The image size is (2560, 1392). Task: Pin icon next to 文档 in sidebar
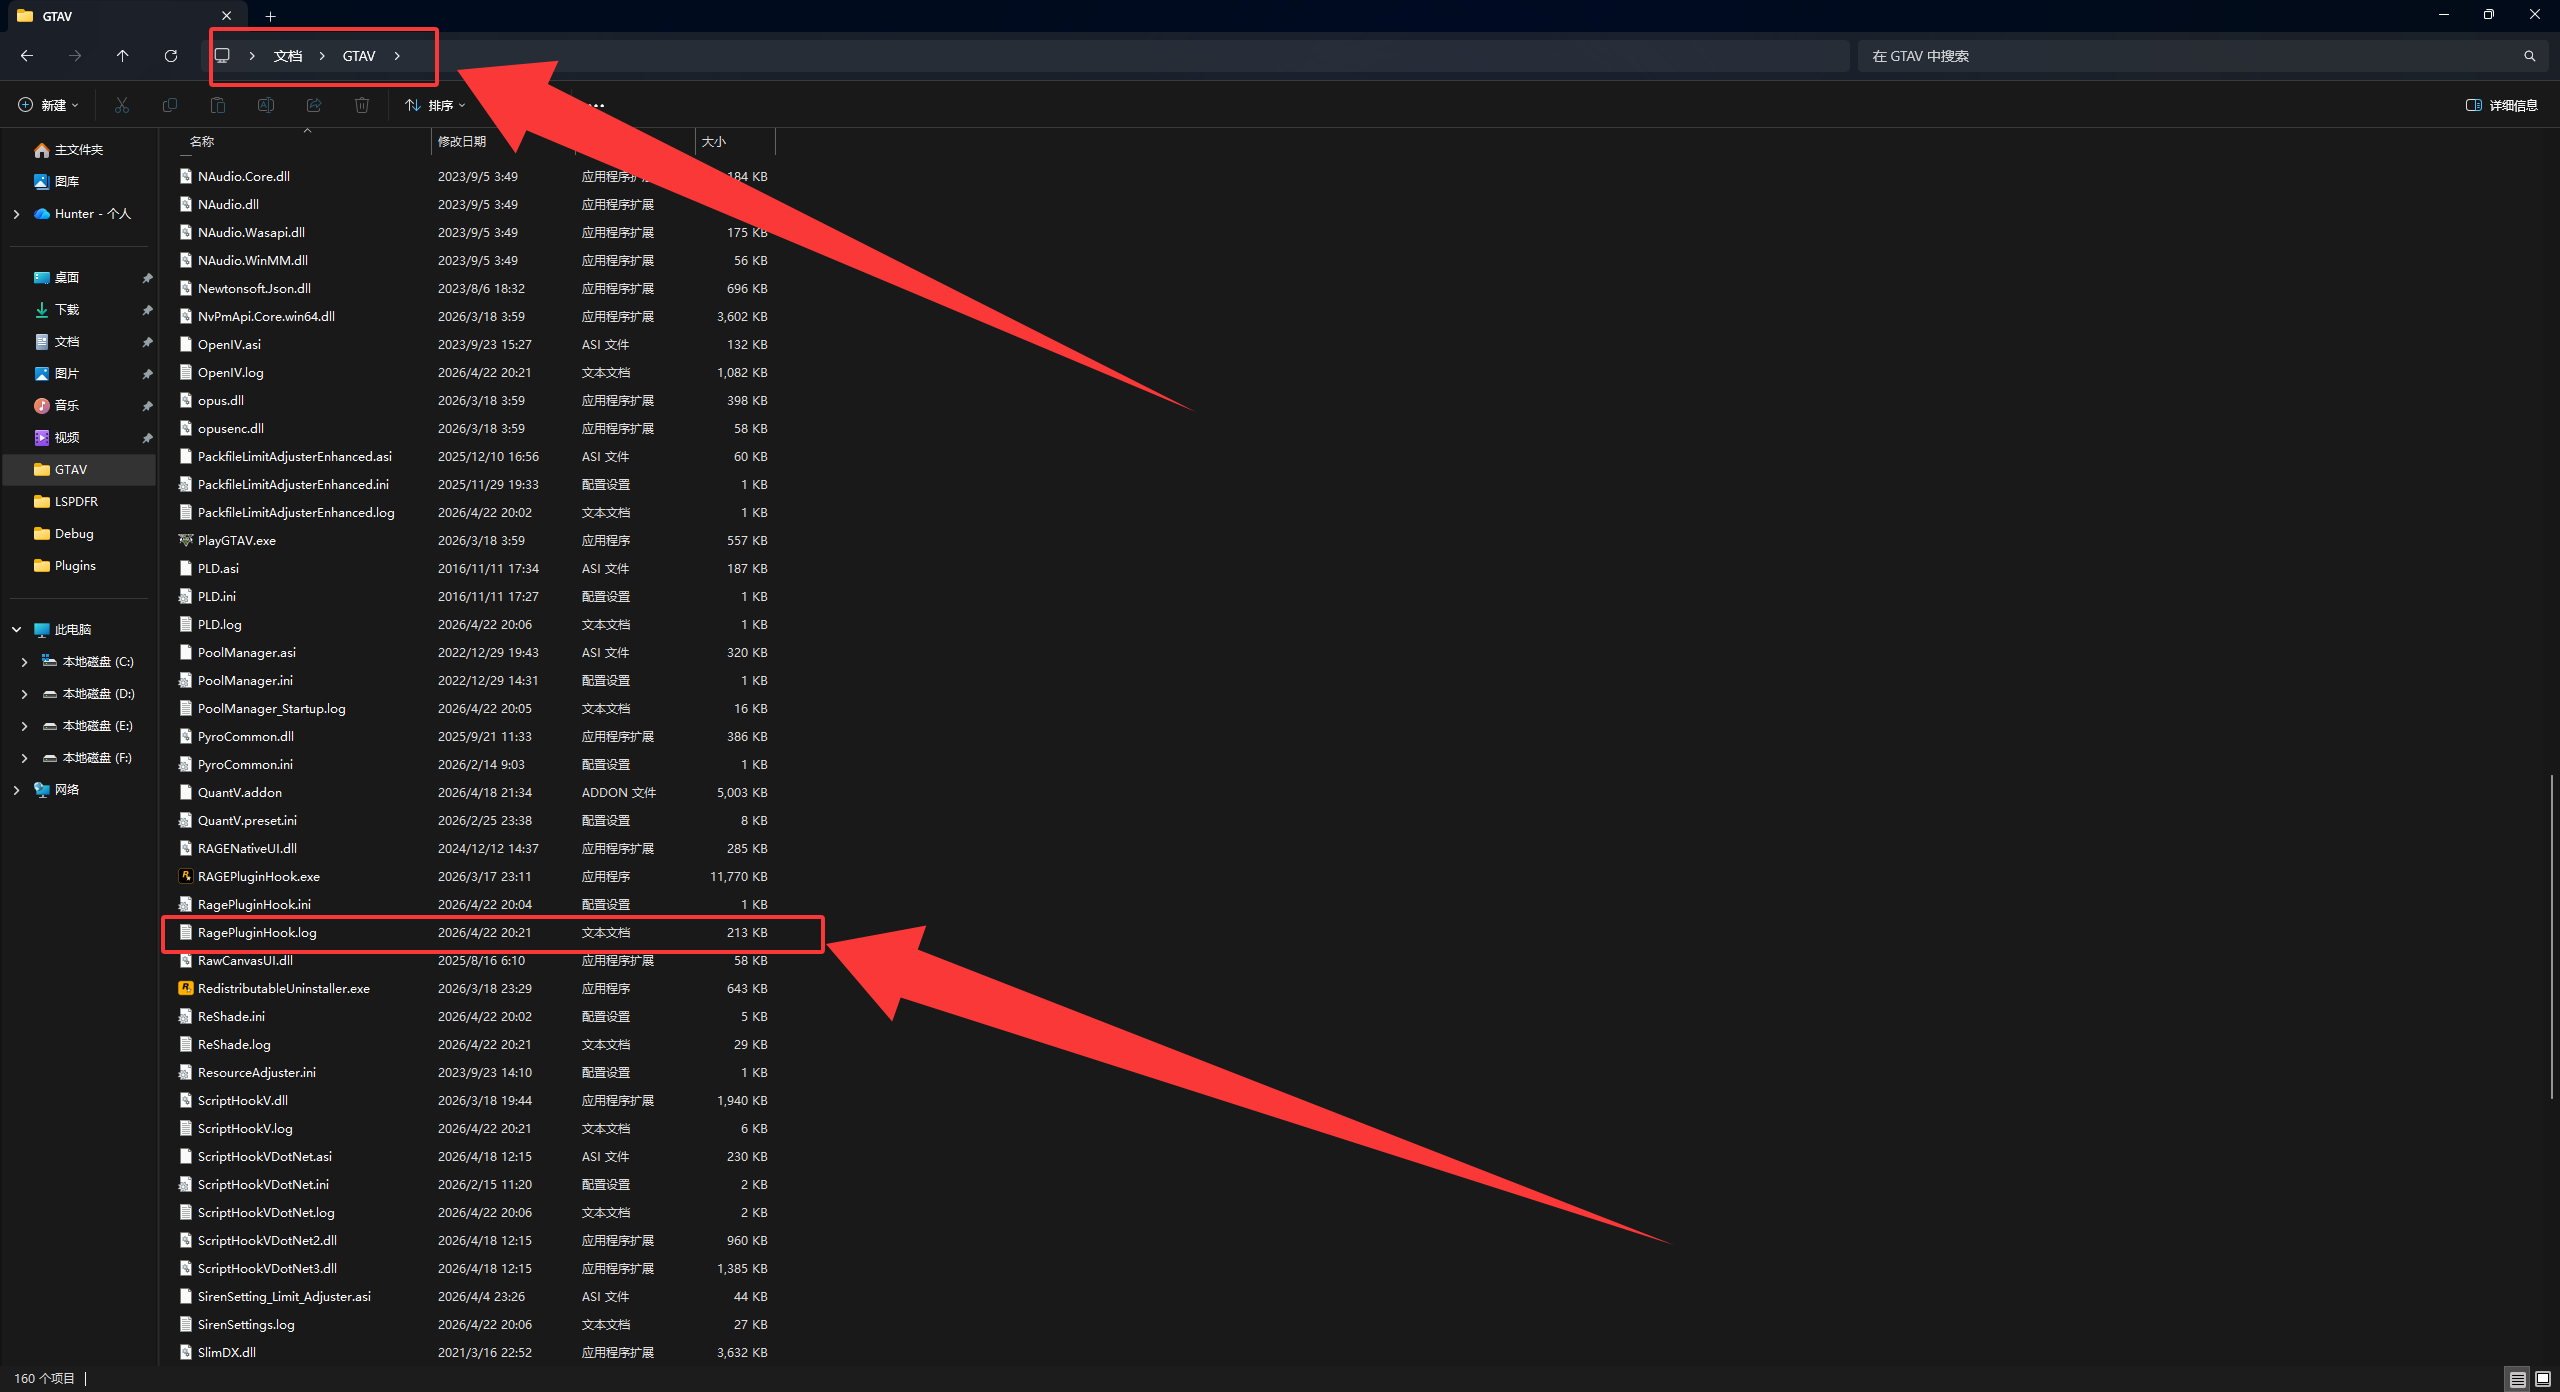(147, 342)
